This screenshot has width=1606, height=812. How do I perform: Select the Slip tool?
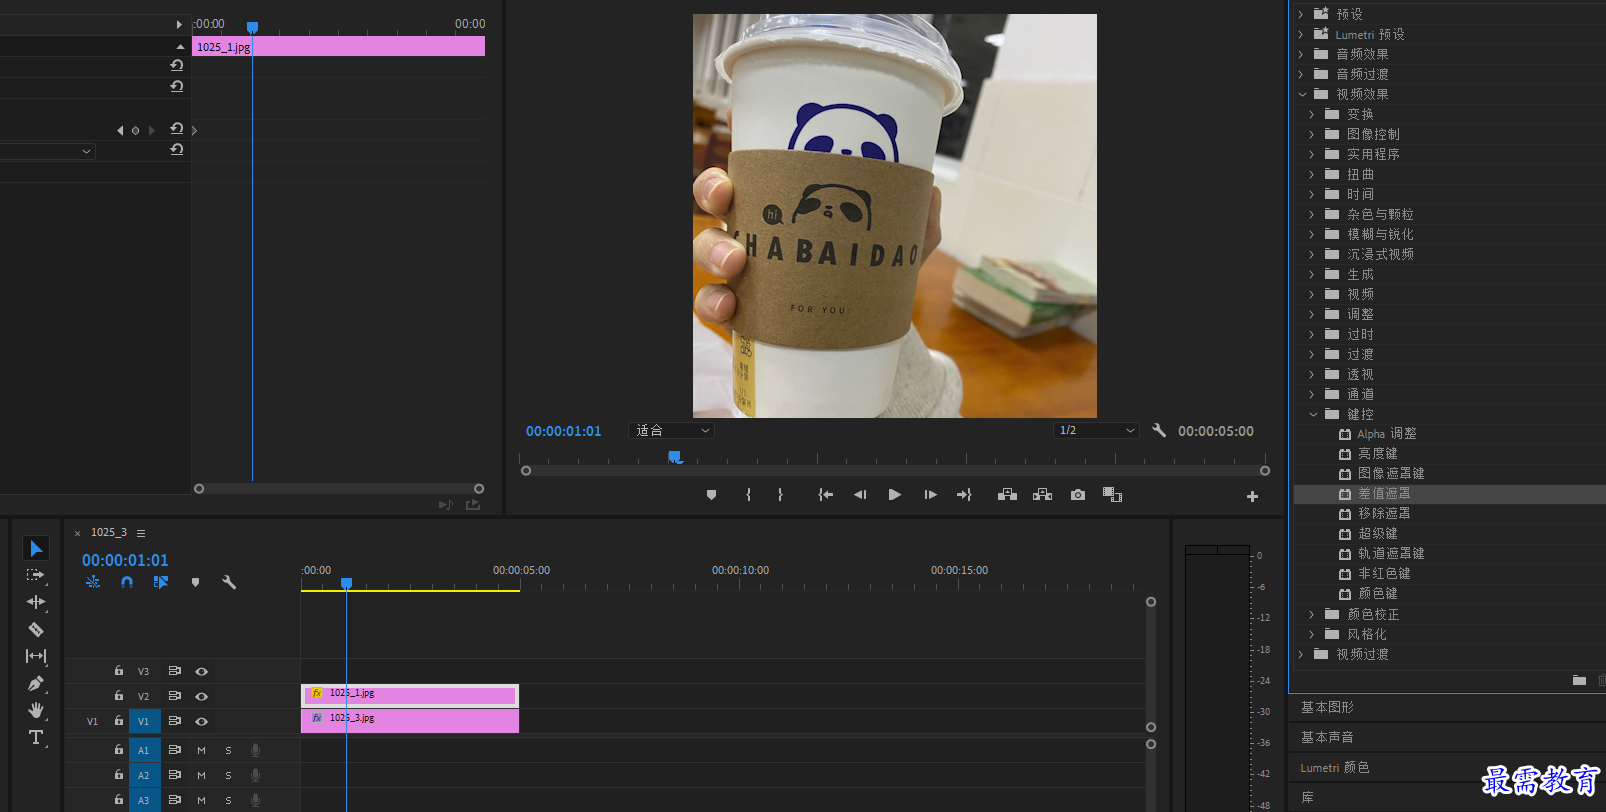tap(36, 656)
